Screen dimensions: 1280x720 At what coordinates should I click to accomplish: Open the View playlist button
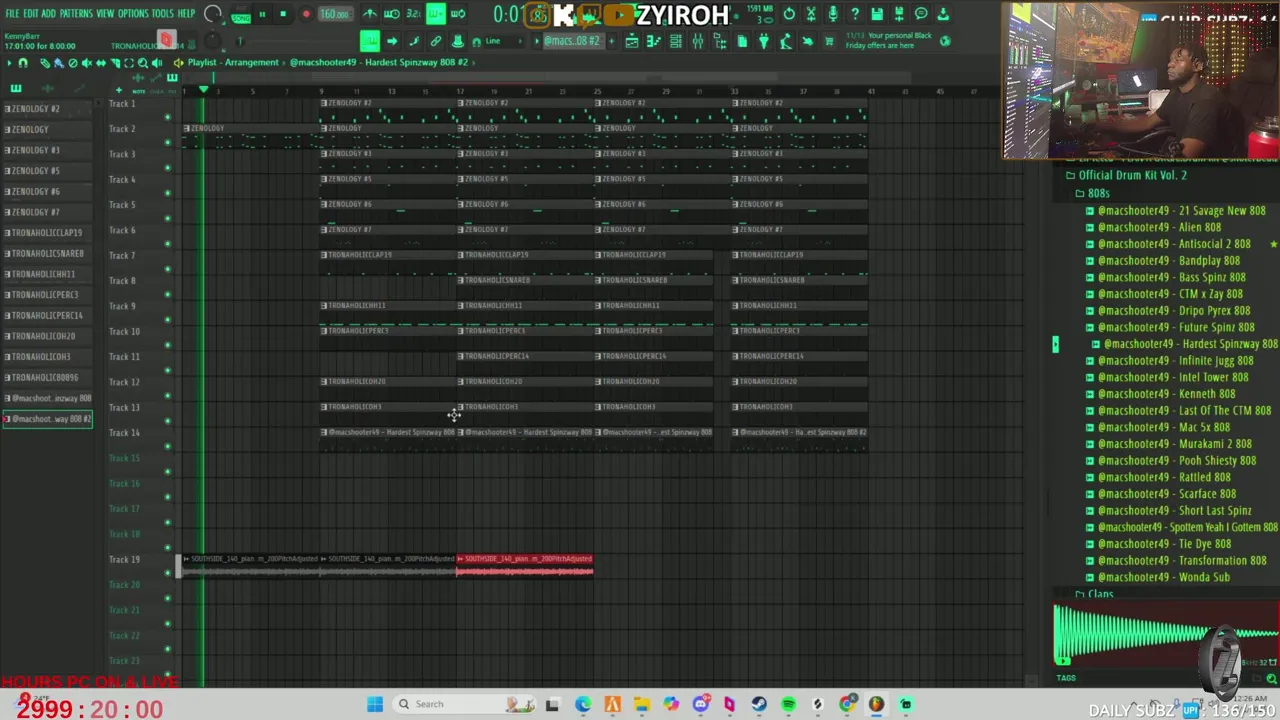632,41
